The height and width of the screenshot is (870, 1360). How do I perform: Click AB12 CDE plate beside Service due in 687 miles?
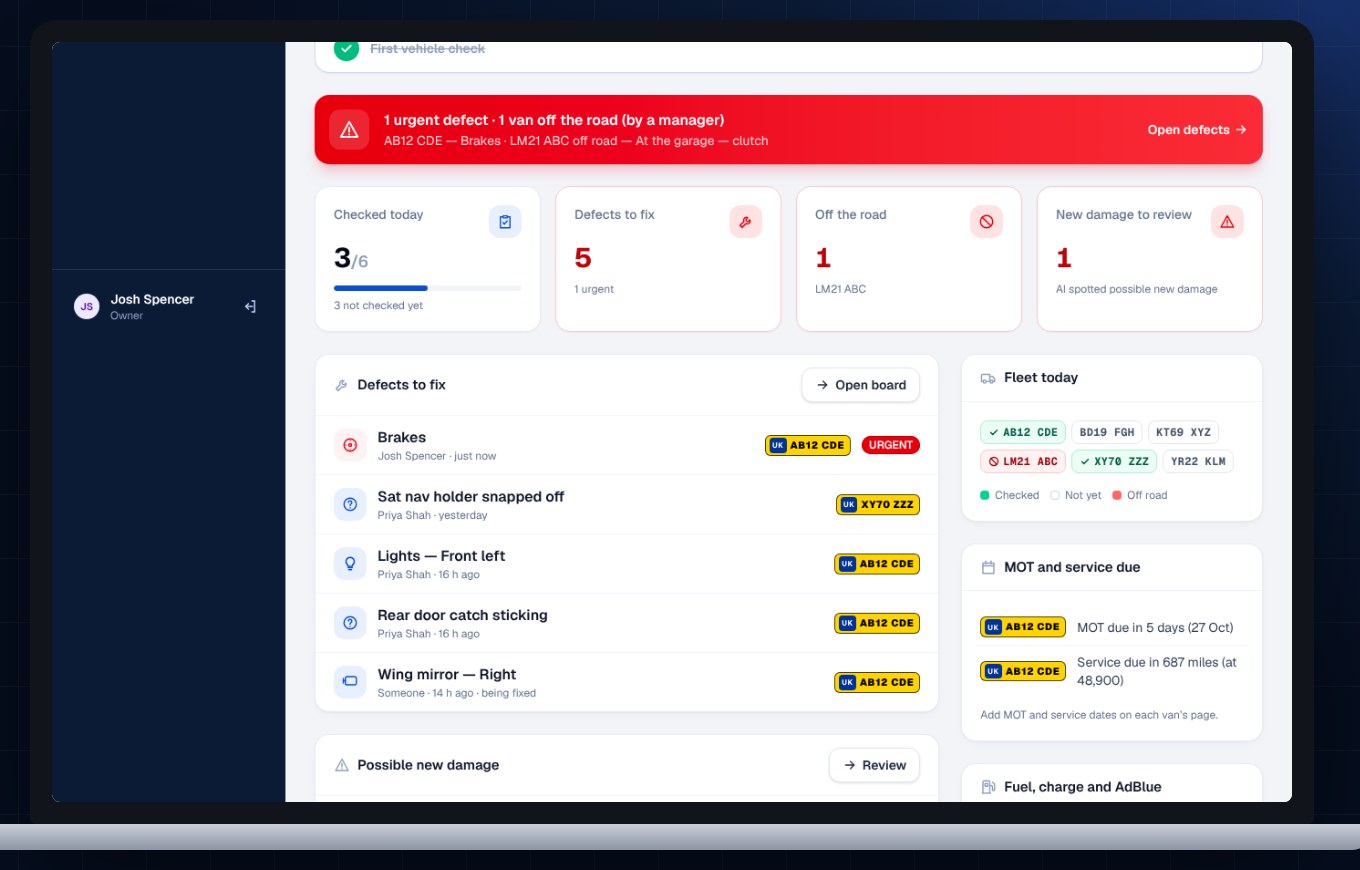coord(1023,671)
